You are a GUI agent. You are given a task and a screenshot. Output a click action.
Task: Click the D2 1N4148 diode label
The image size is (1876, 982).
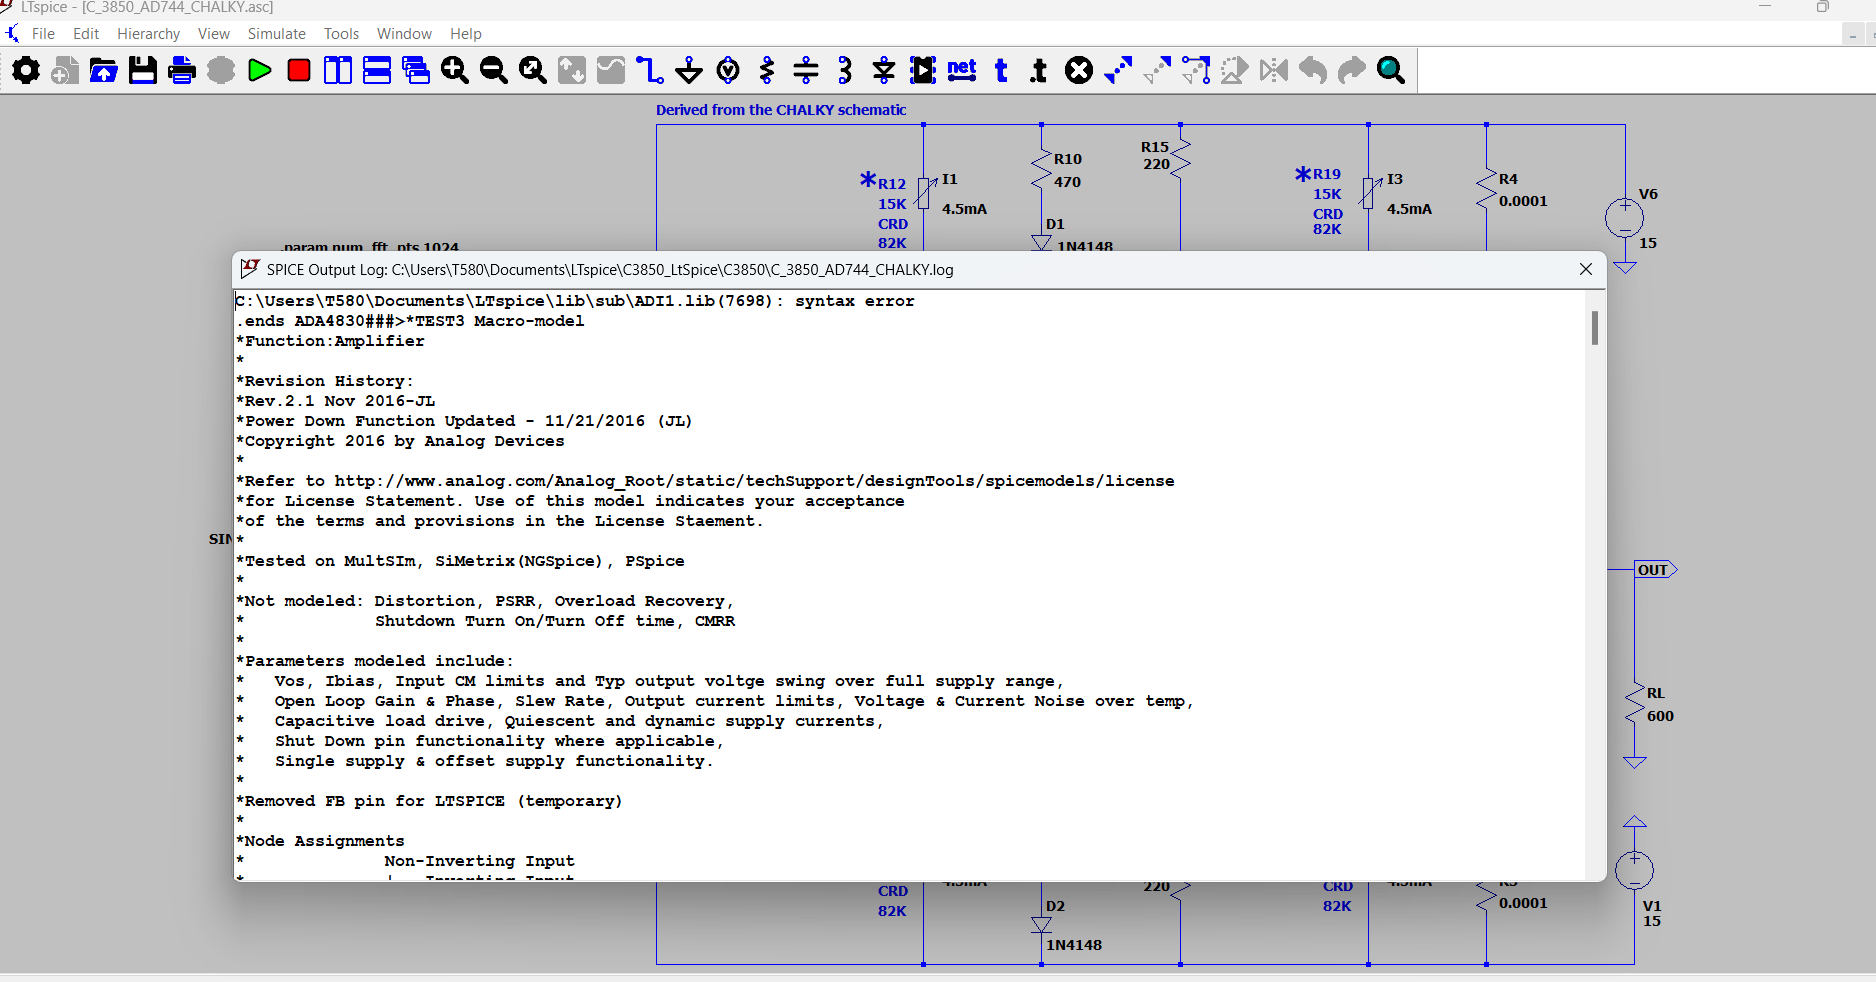(x=1073, y=926)
